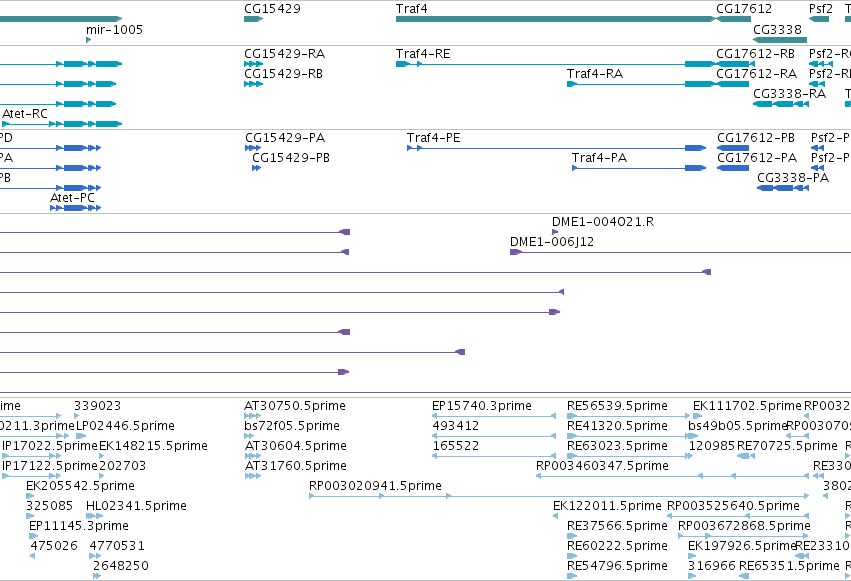The width and height of the screenshot is (851, 581).
Task: Click the EK122011.5prime EST glyph
Action: coord(555,516)
